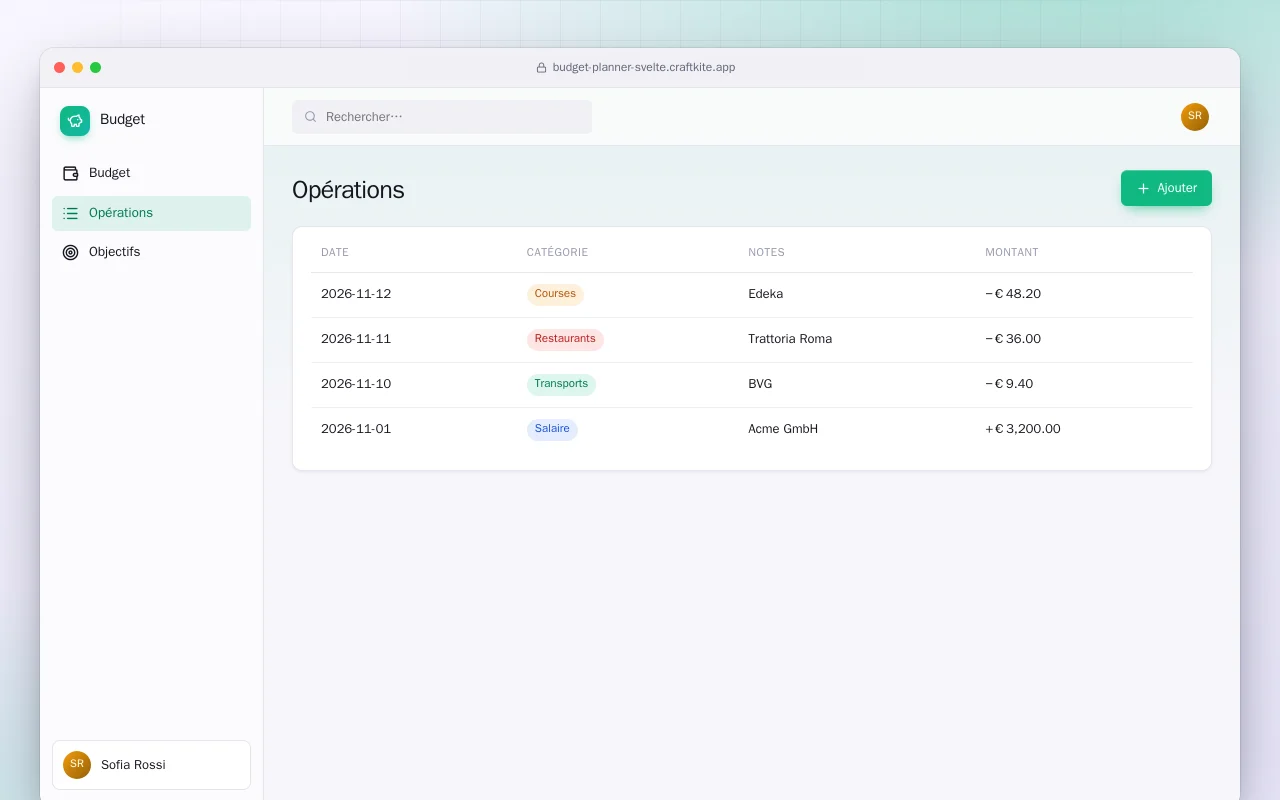Click the MONTANT column header

(1012, 253)
